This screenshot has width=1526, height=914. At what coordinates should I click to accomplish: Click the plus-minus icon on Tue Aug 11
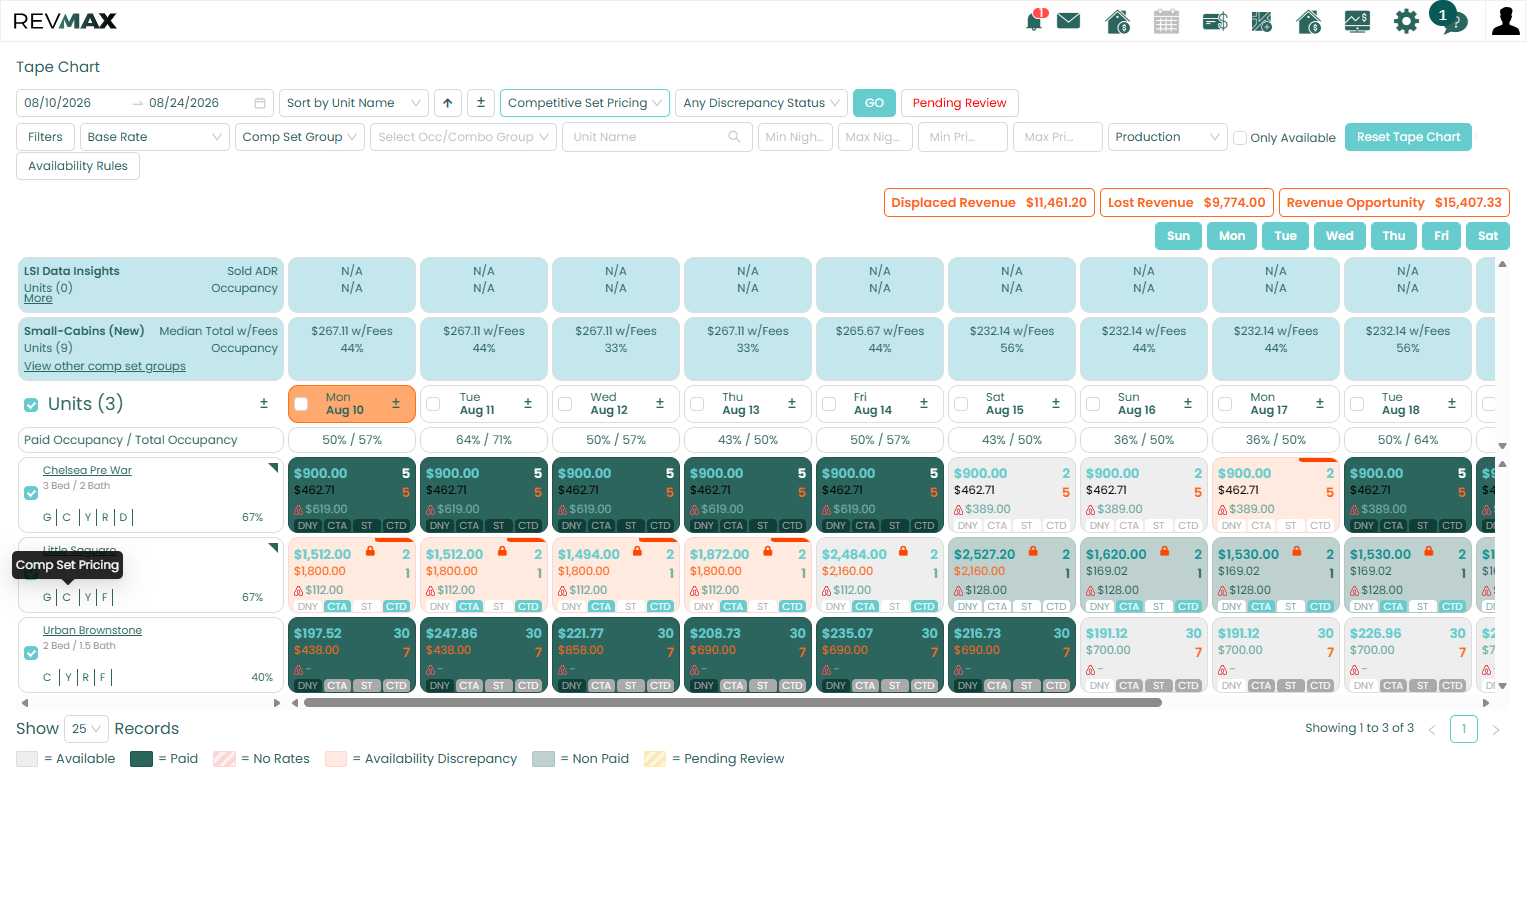528,404
